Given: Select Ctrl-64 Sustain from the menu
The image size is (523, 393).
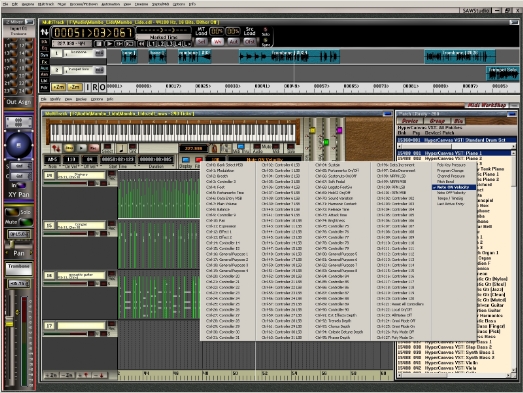Looking at the screenshot, I should pos(327,165).
